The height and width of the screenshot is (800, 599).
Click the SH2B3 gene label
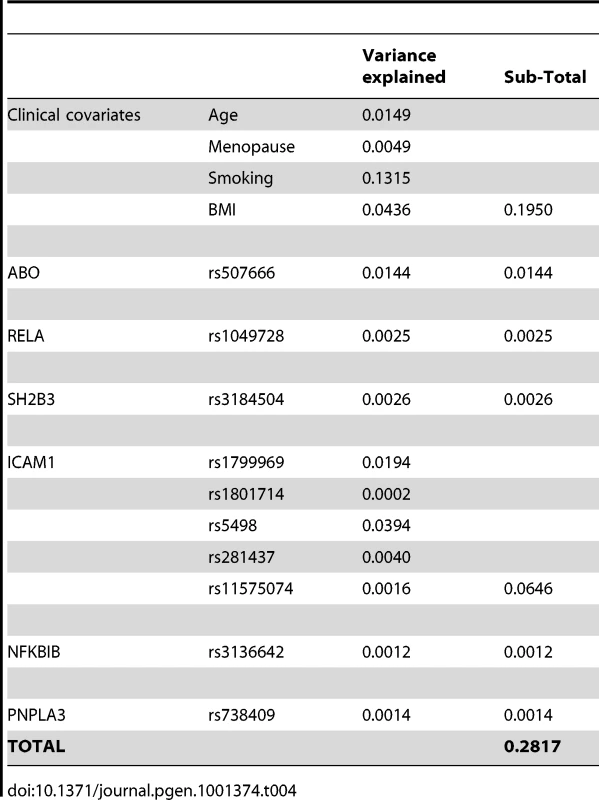tap(31, 399)
